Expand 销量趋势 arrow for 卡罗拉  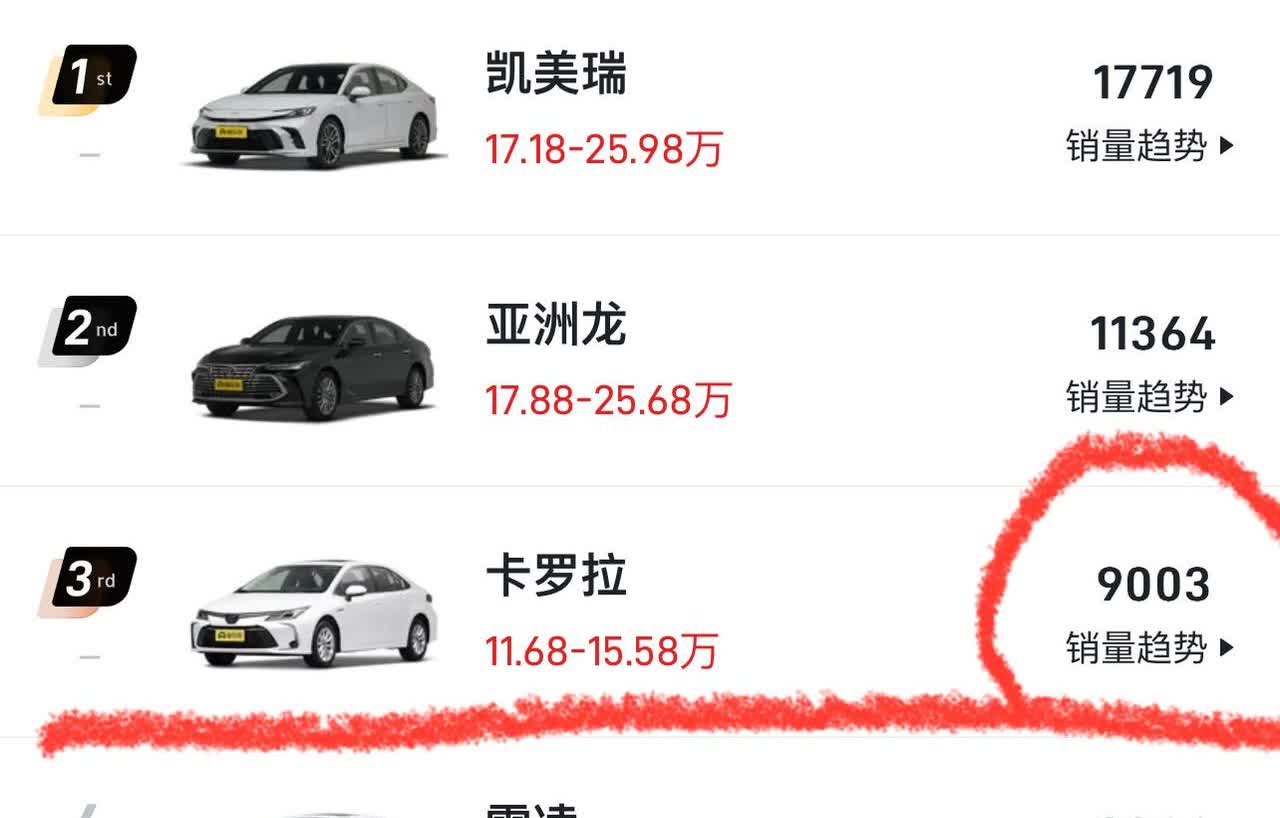[1227, 648]
